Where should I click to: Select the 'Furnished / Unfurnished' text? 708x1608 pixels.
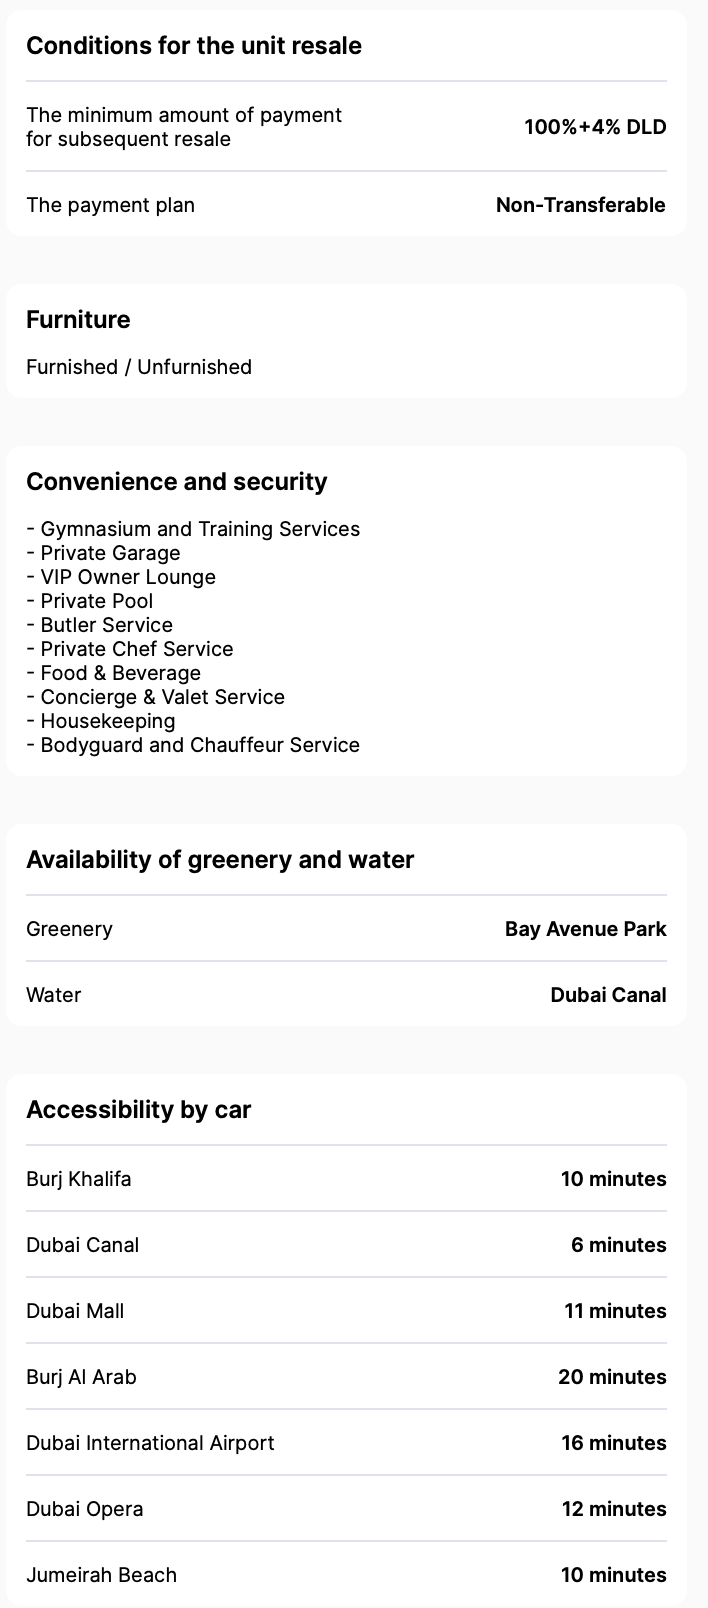click(139, 367)
